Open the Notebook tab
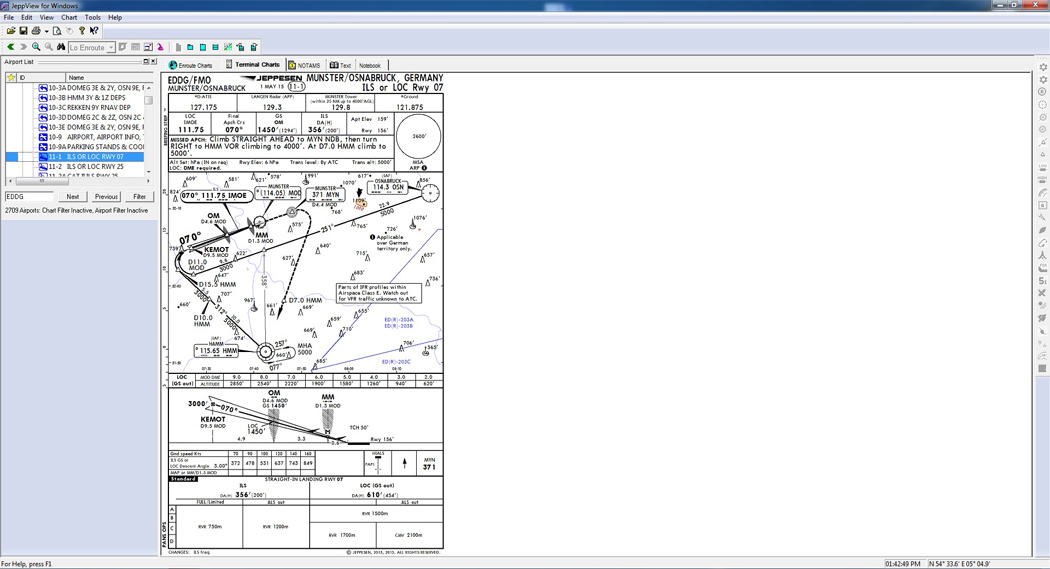The image size is (1050, 569). click(370, 65)
